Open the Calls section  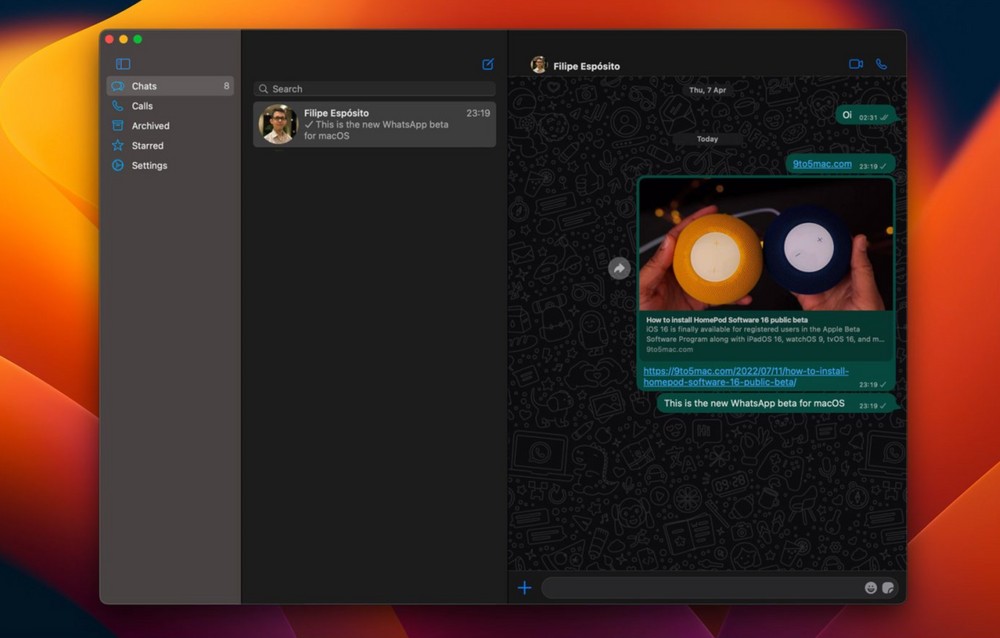(170, 106)
